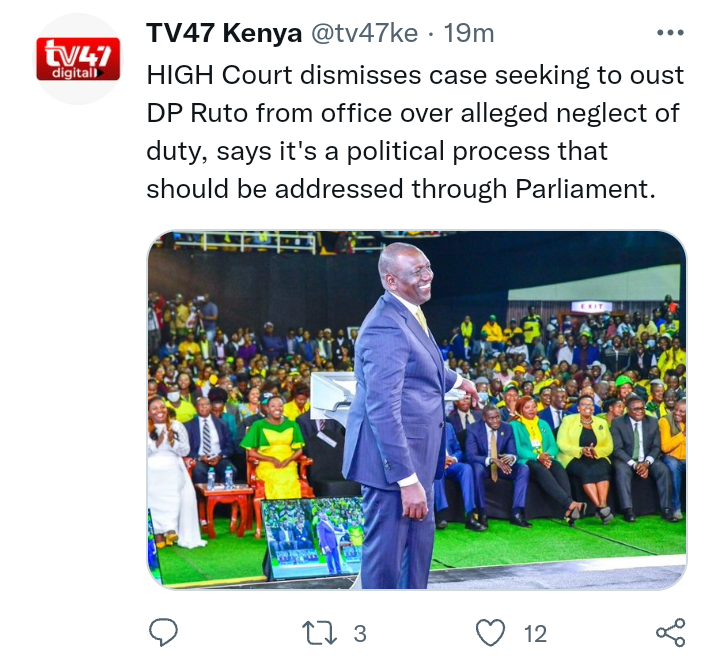Click the word Parliament in the tweet
Screen dimensions: 720x656
pos(585,189)
